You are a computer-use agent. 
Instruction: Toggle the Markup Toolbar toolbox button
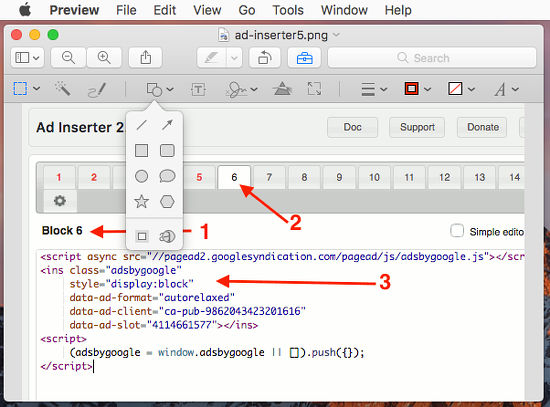(304, 58)
